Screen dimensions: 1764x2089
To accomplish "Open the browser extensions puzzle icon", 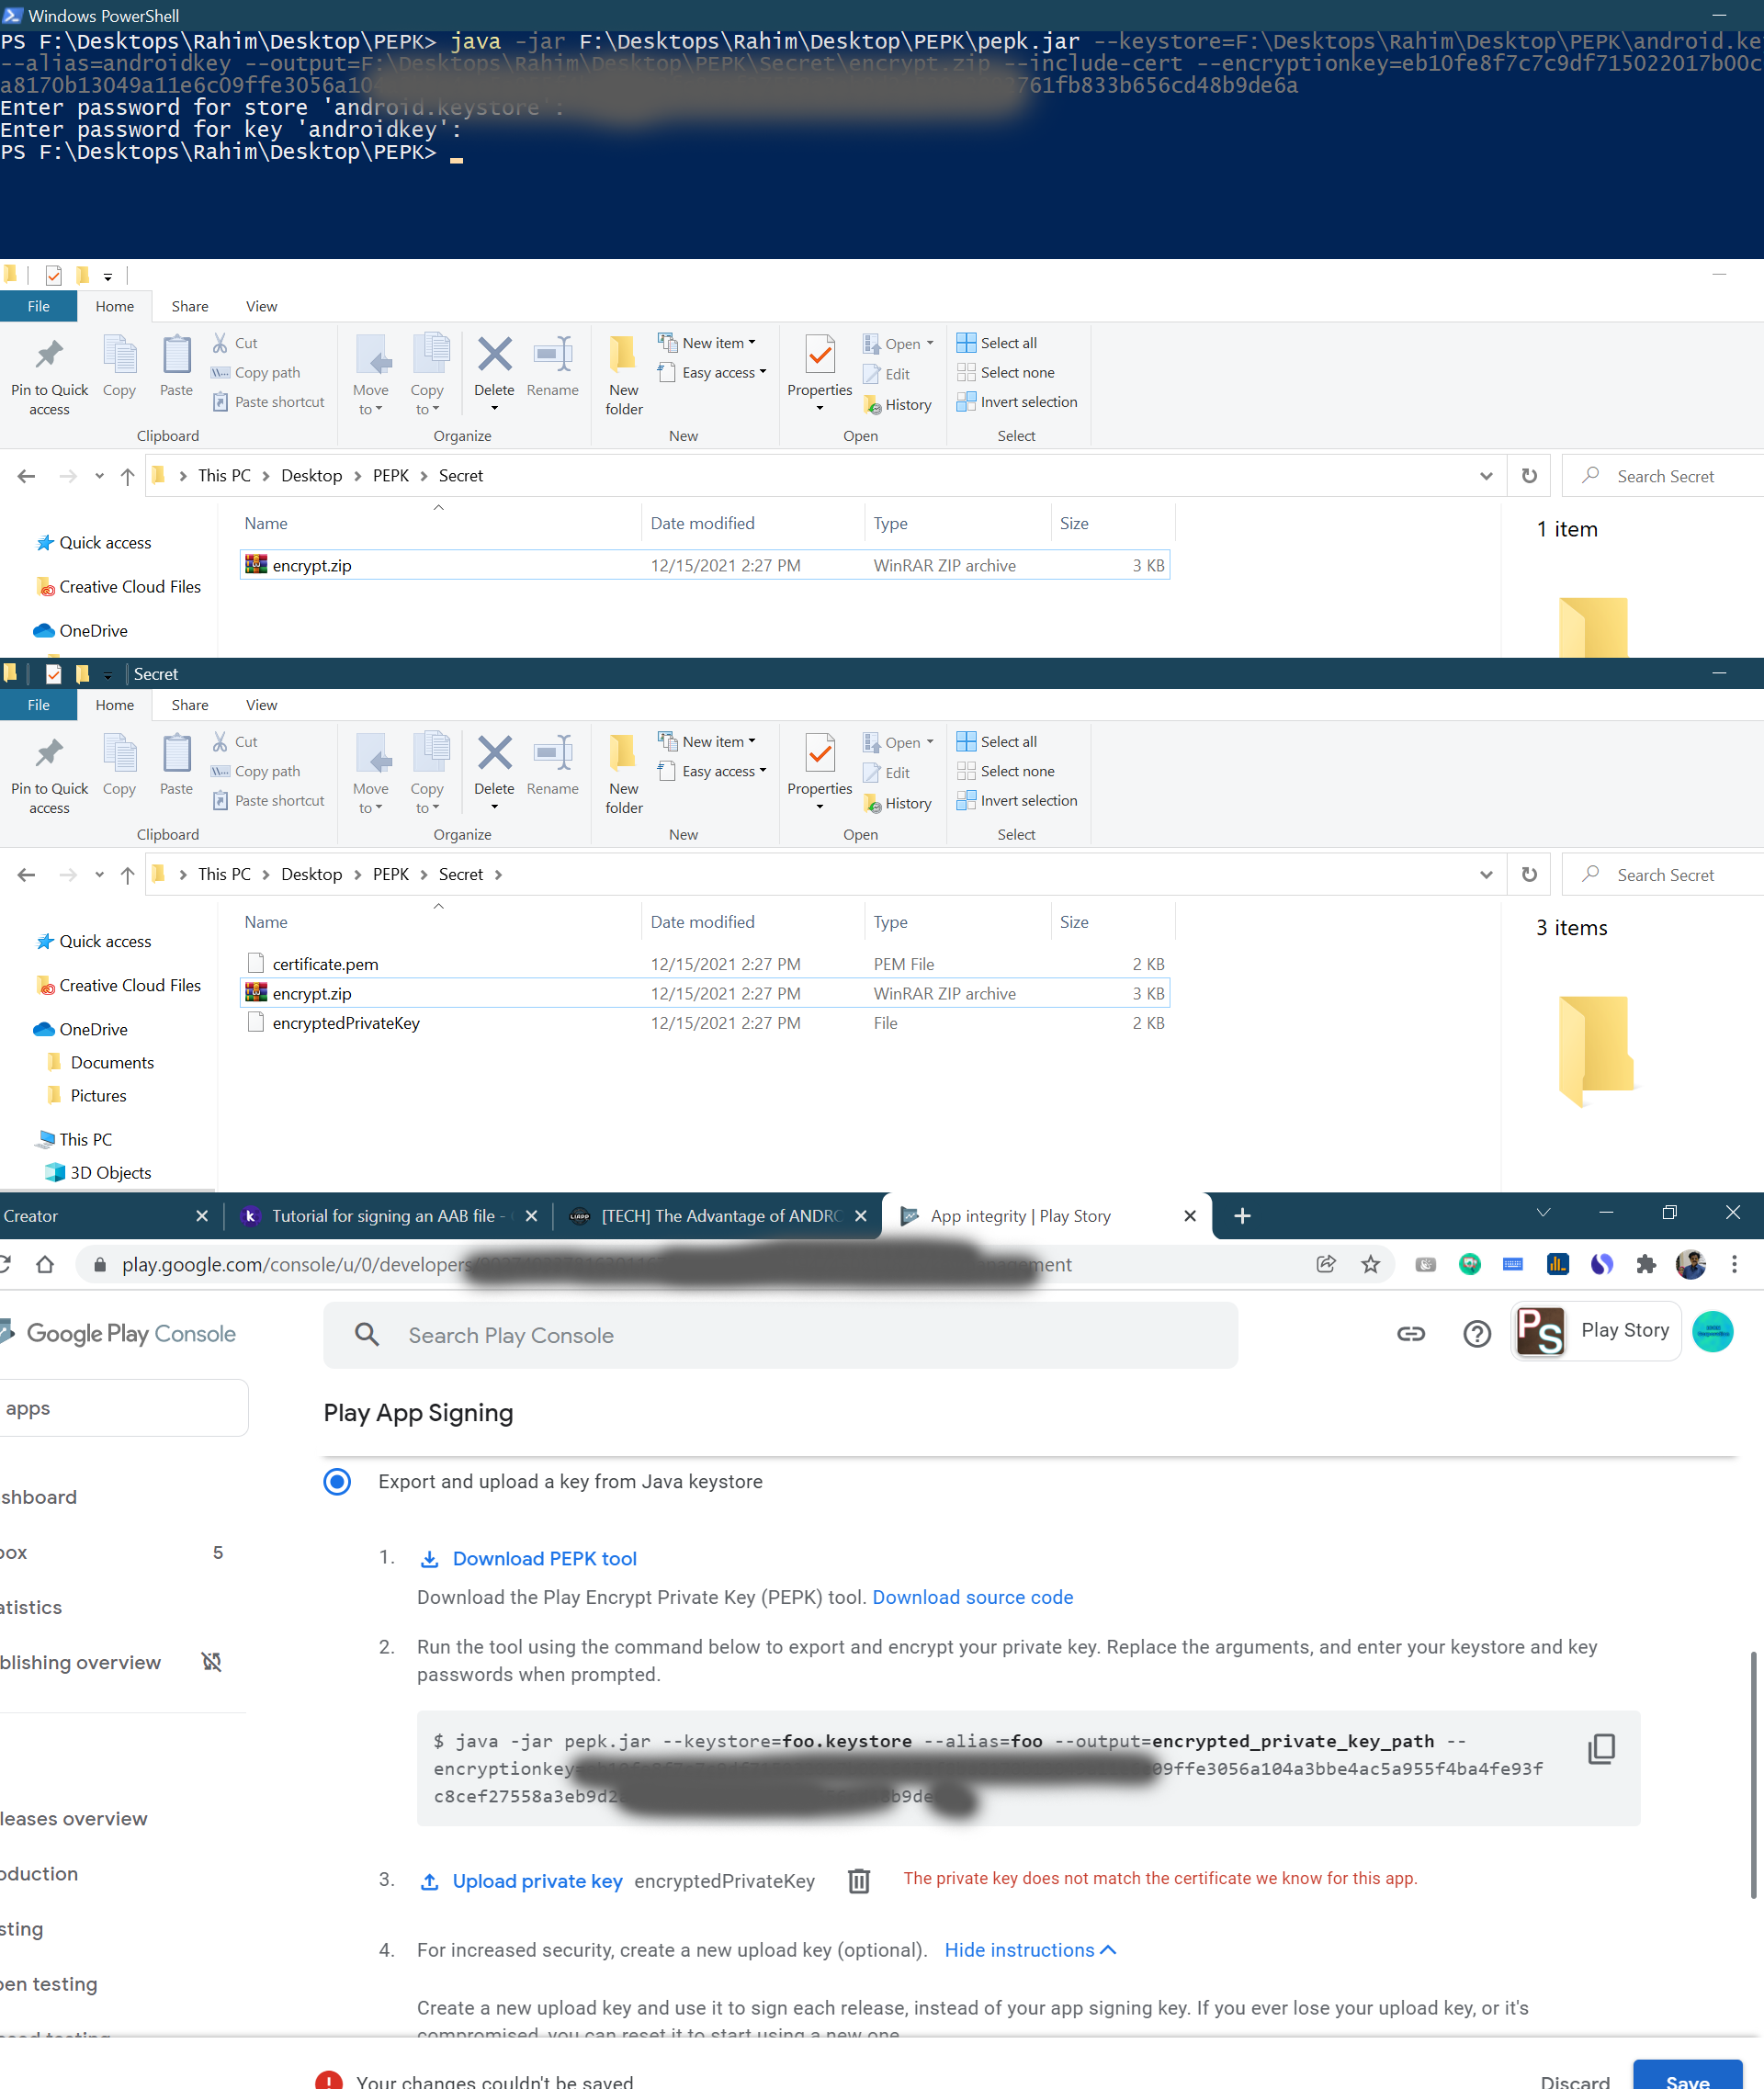I will pyautogui.click(x=1646, y=1265).
